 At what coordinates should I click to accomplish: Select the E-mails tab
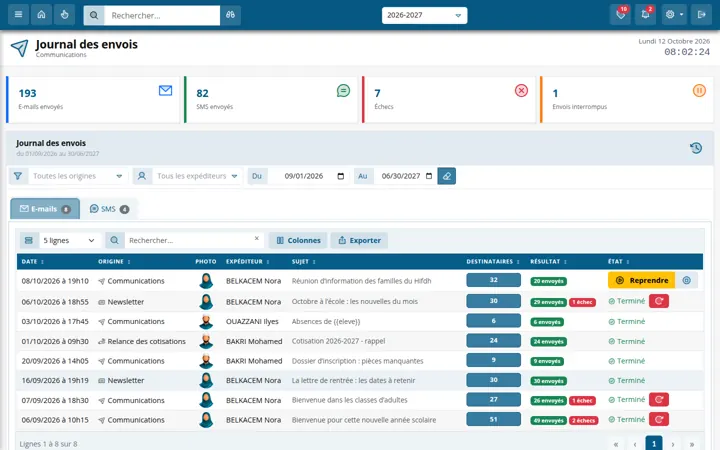(45, 209)
